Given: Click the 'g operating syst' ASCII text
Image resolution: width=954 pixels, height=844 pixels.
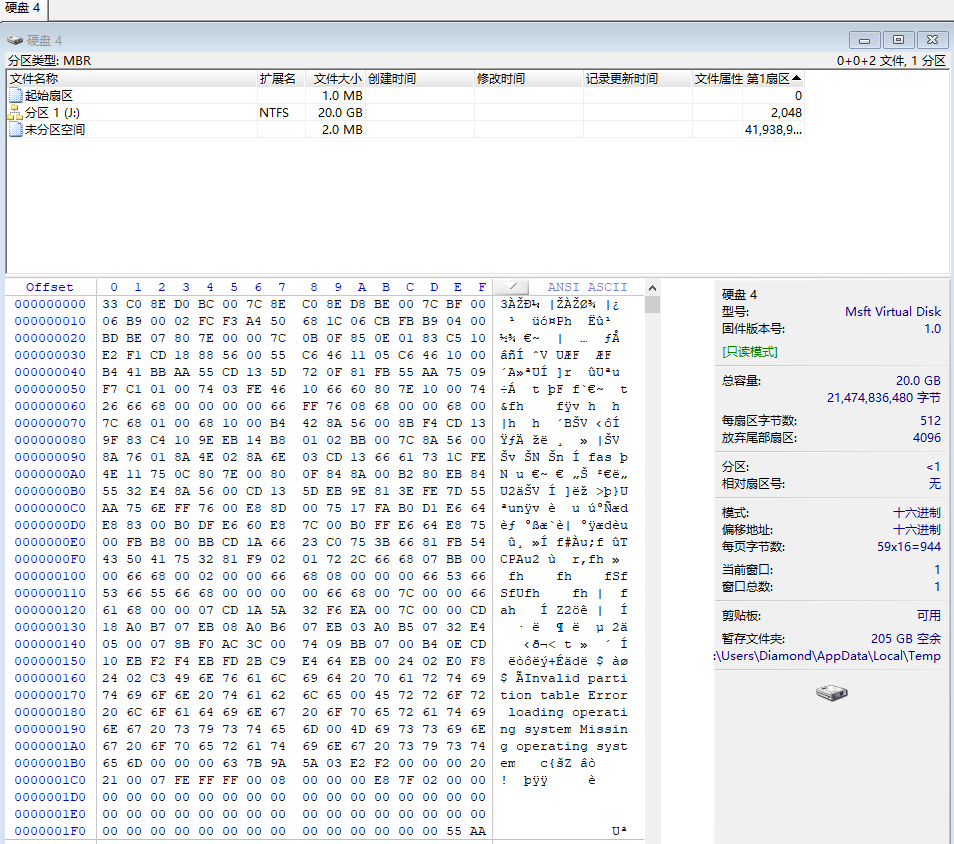Looking at the screenshot, I should point(563,746).
